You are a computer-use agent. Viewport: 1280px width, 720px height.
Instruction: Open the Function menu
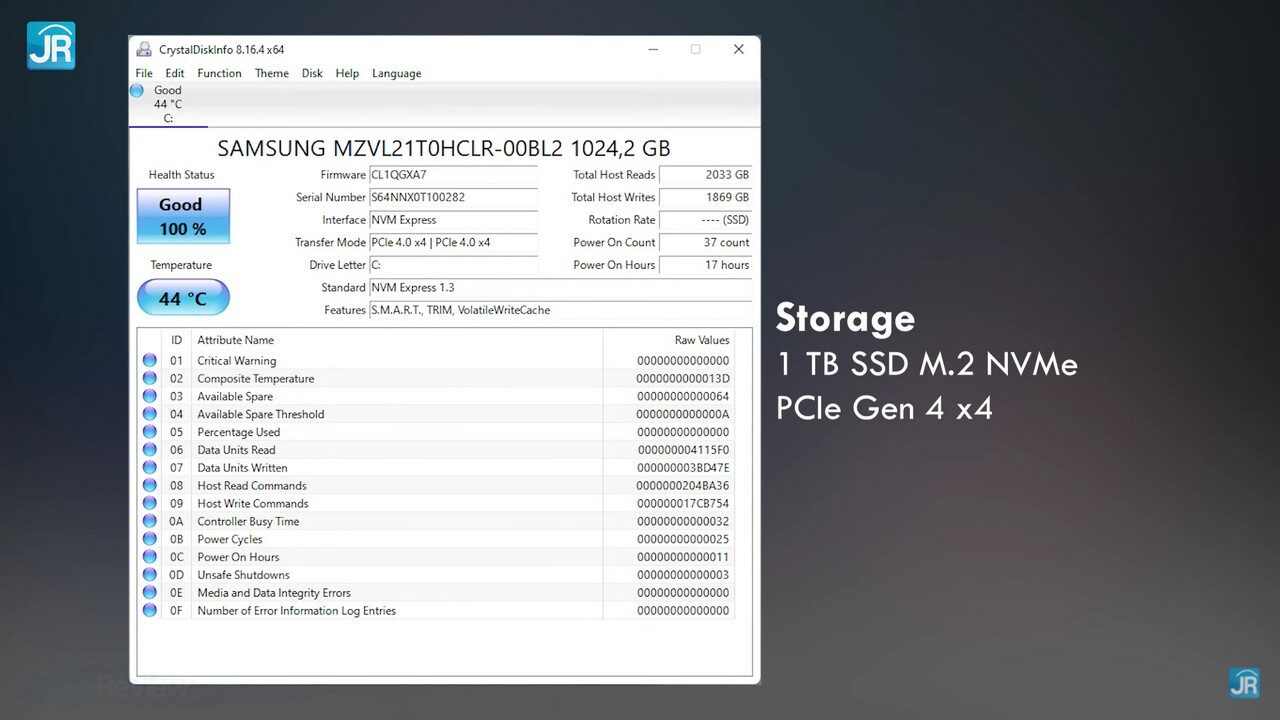pos(219,73)
